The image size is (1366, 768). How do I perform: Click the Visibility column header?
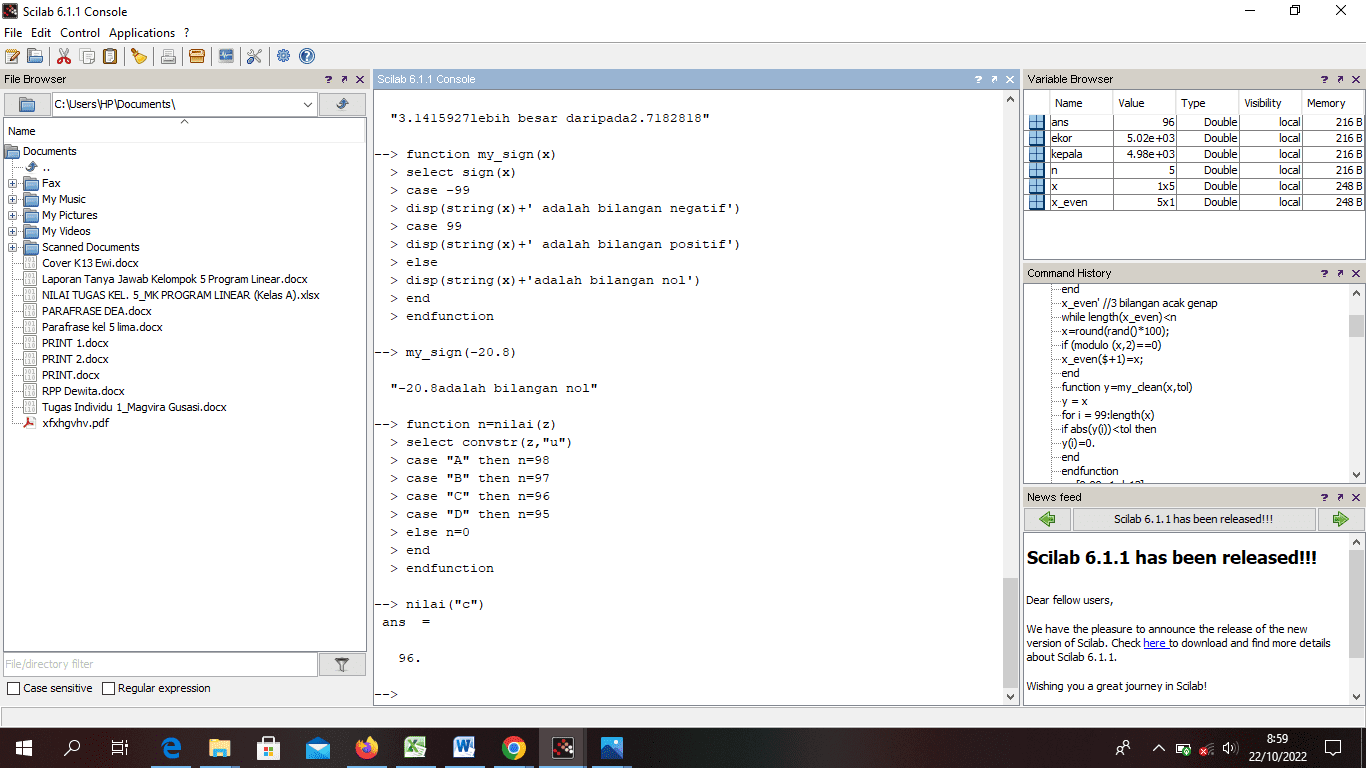1270,103
